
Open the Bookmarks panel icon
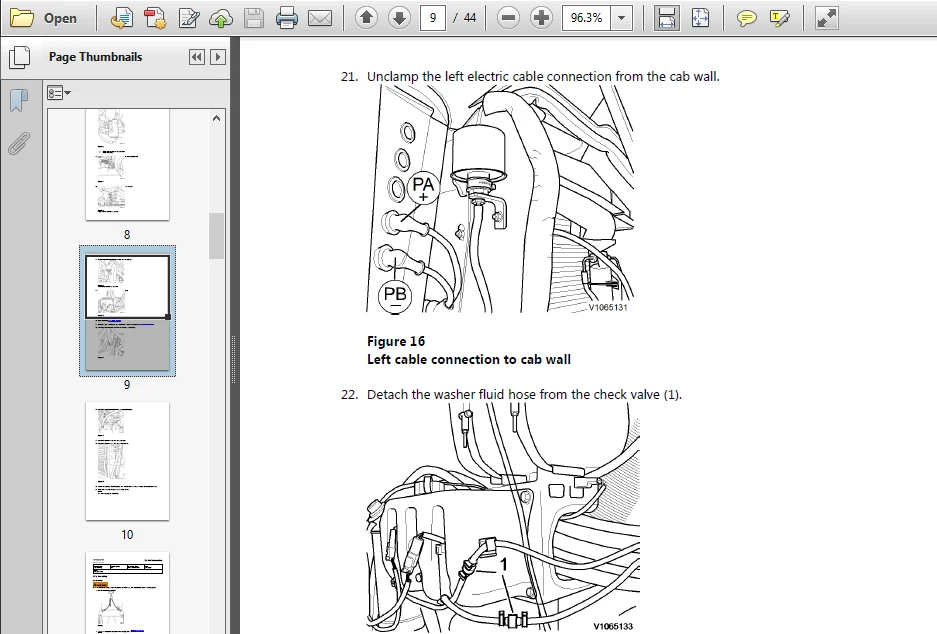[19, 100]
